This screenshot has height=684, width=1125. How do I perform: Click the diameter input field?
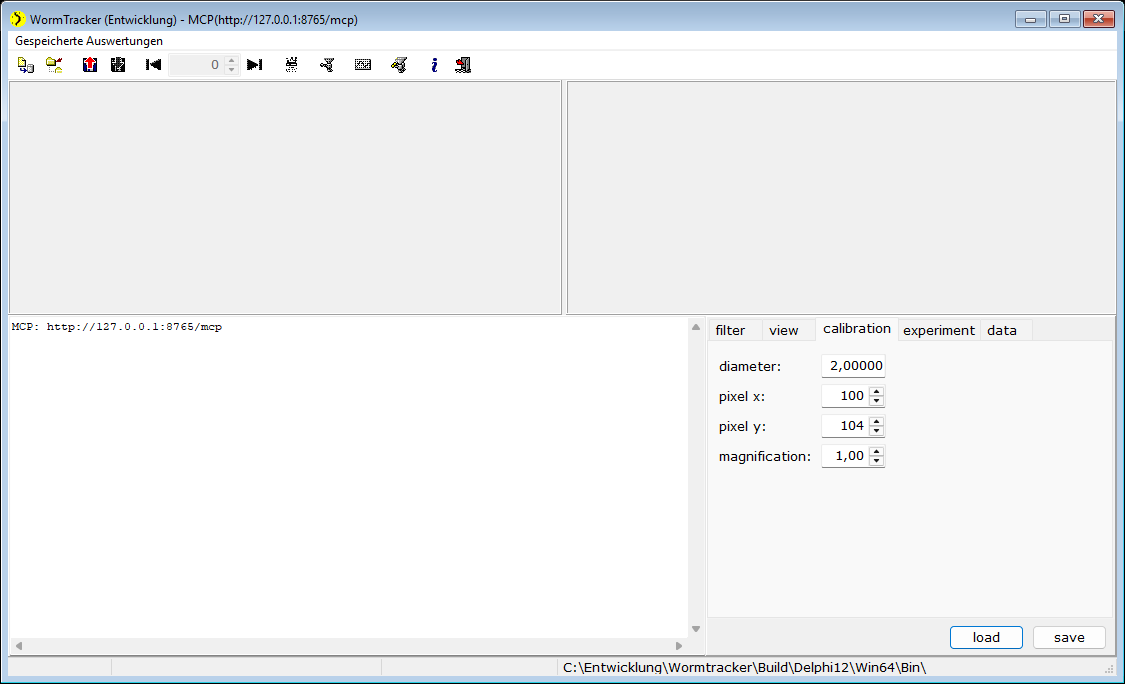[x=853, y=366]
